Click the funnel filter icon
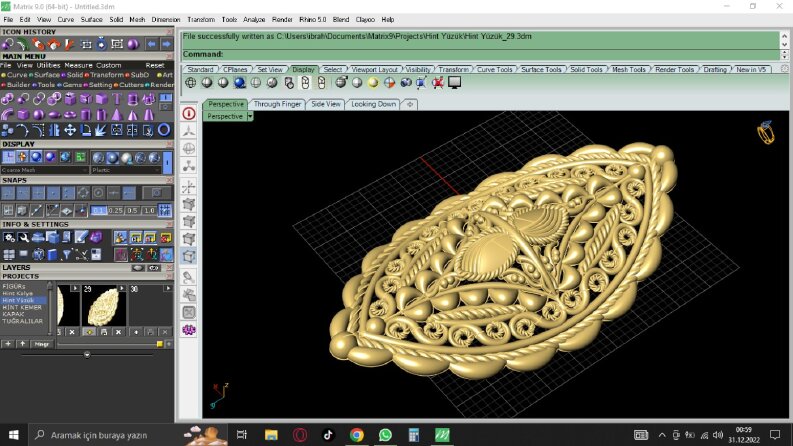This screenshot has height=446, width=793. point(67,254)
